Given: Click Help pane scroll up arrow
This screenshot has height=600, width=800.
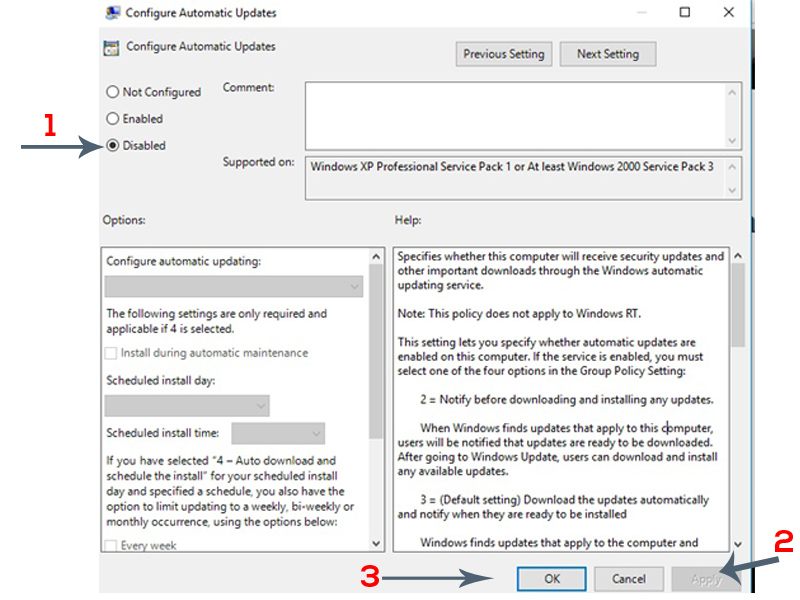Looking at the screenshot, I should coord(738,256).
